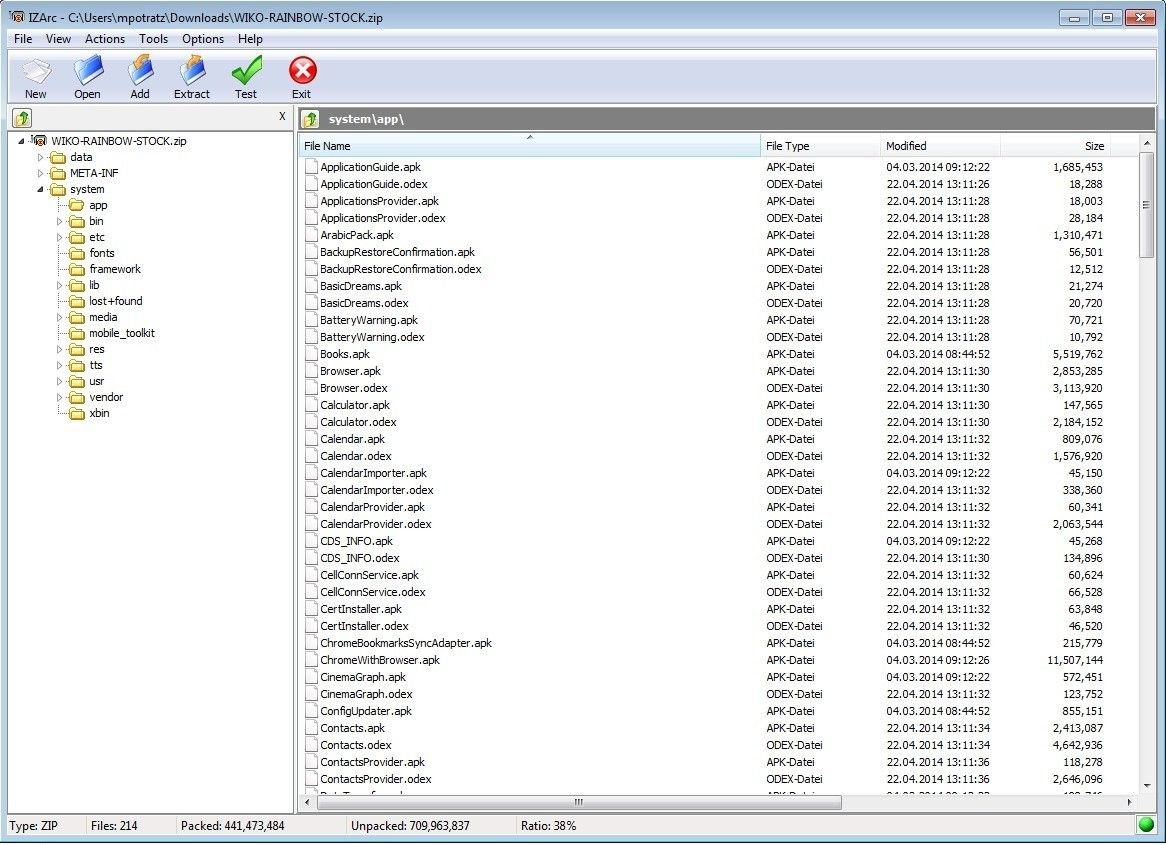The height and width of the screenshot is (845, 1166).
Task: Open the File menu
Action: [x=23, y=39]
